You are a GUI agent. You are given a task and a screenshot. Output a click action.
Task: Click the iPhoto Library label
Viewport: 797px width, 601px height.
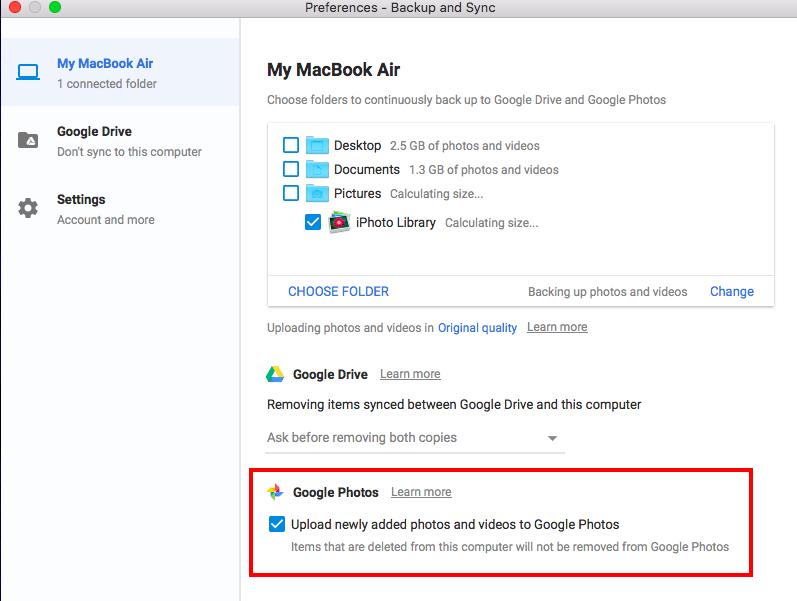[x=395, y=223]
